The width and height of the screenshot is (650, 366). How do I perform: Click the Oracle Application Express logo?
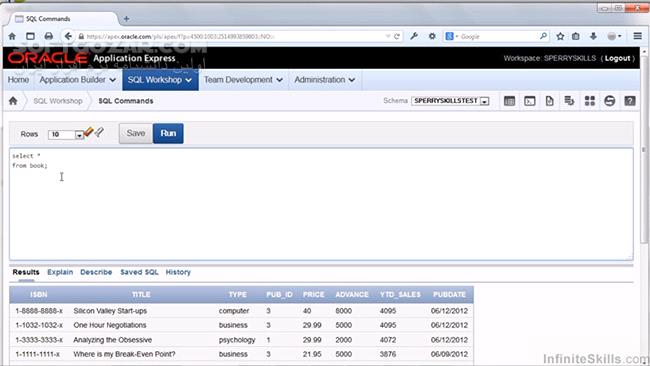92,58
